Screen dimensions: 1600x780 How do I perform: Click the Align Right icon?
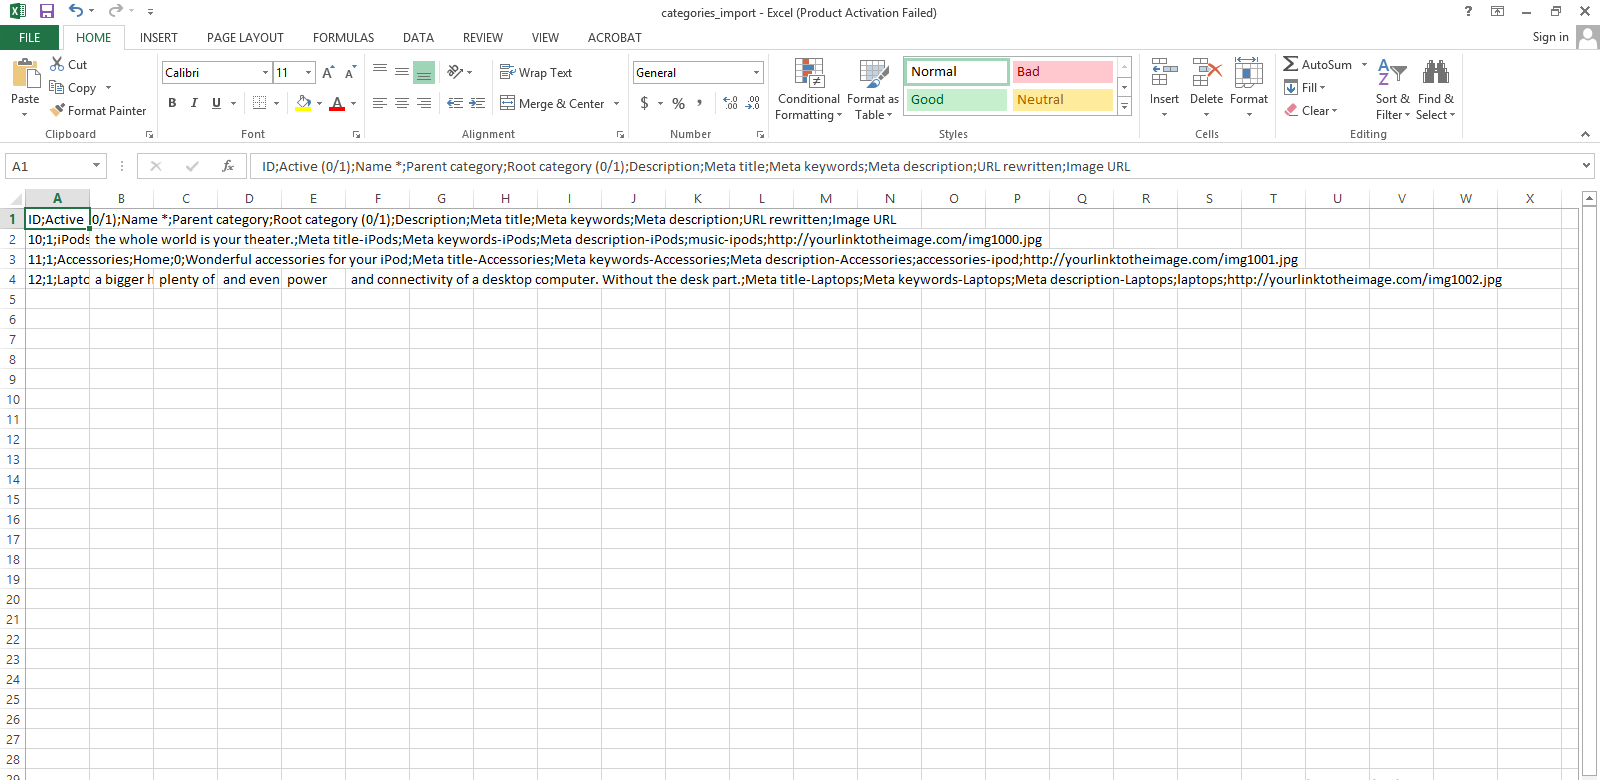point(424,103)
